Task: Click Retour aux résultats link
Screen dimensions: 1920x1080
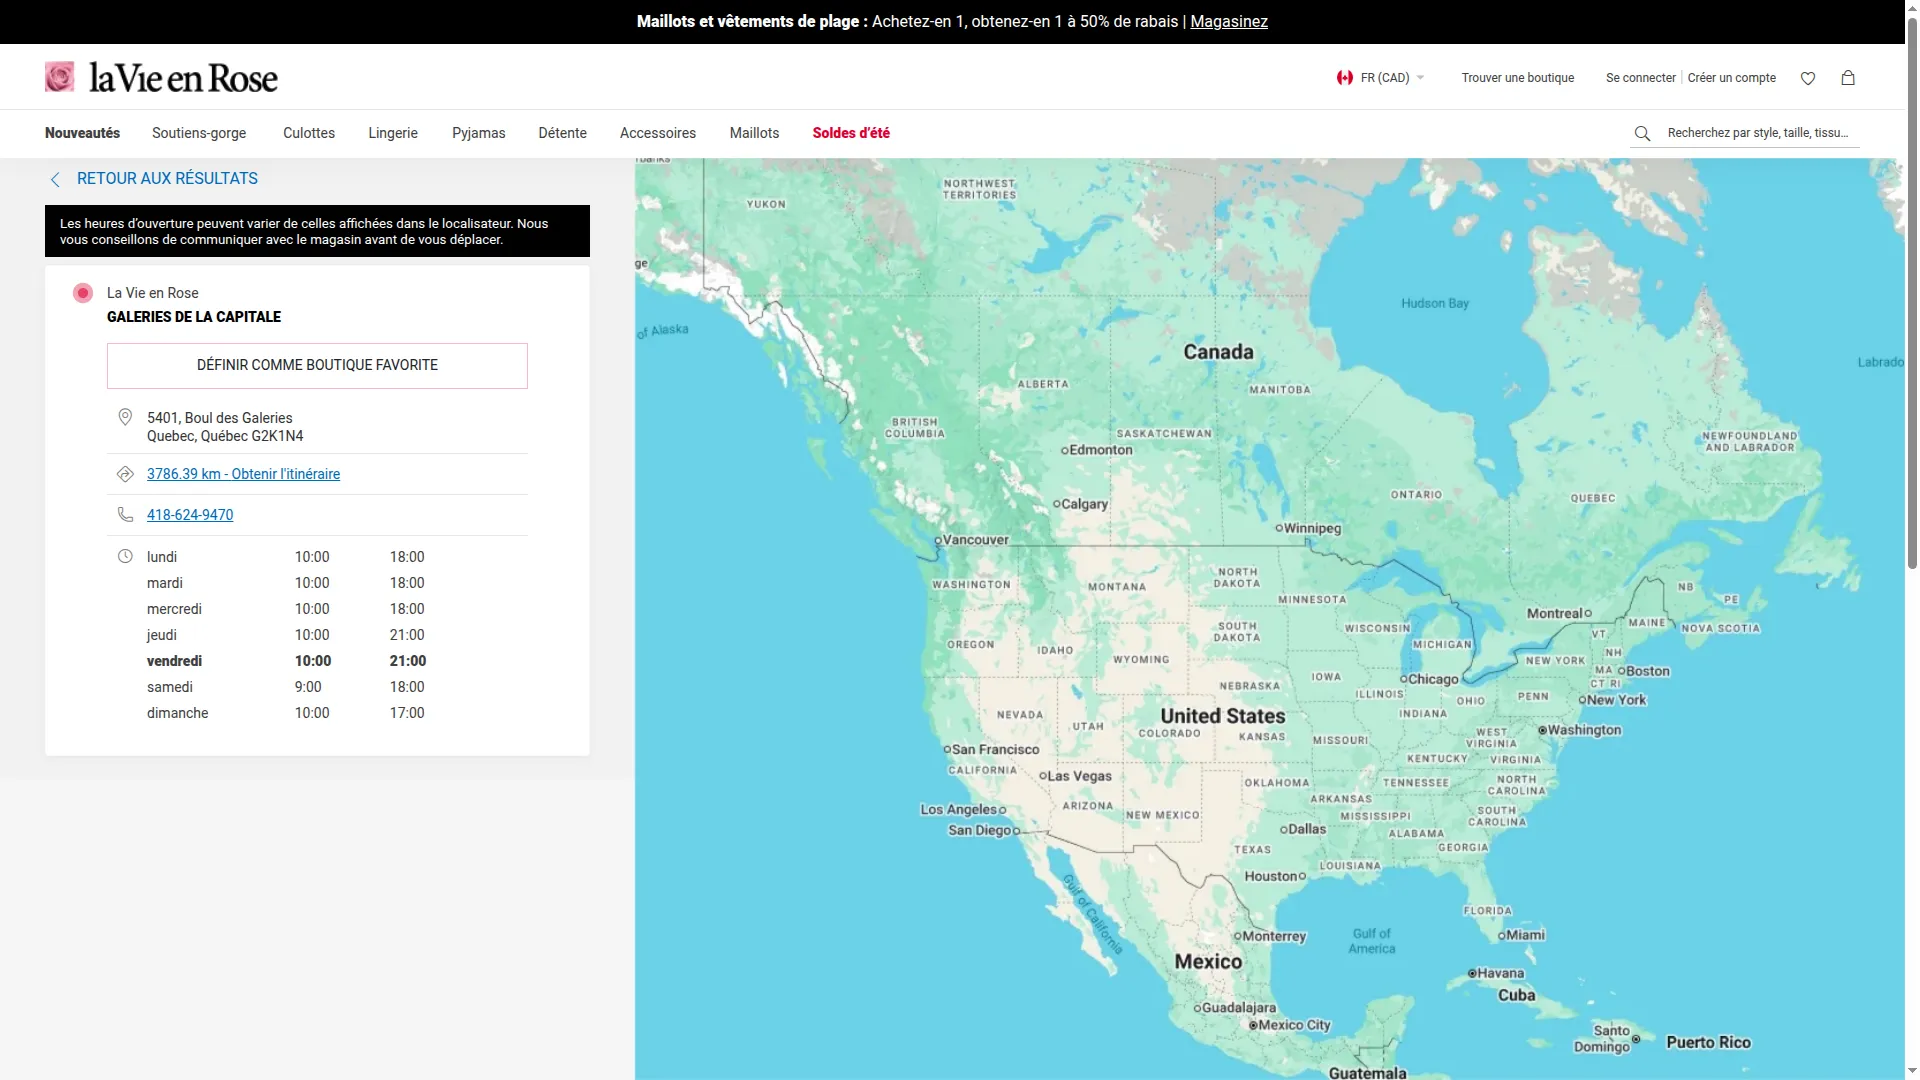Action: 167,179
